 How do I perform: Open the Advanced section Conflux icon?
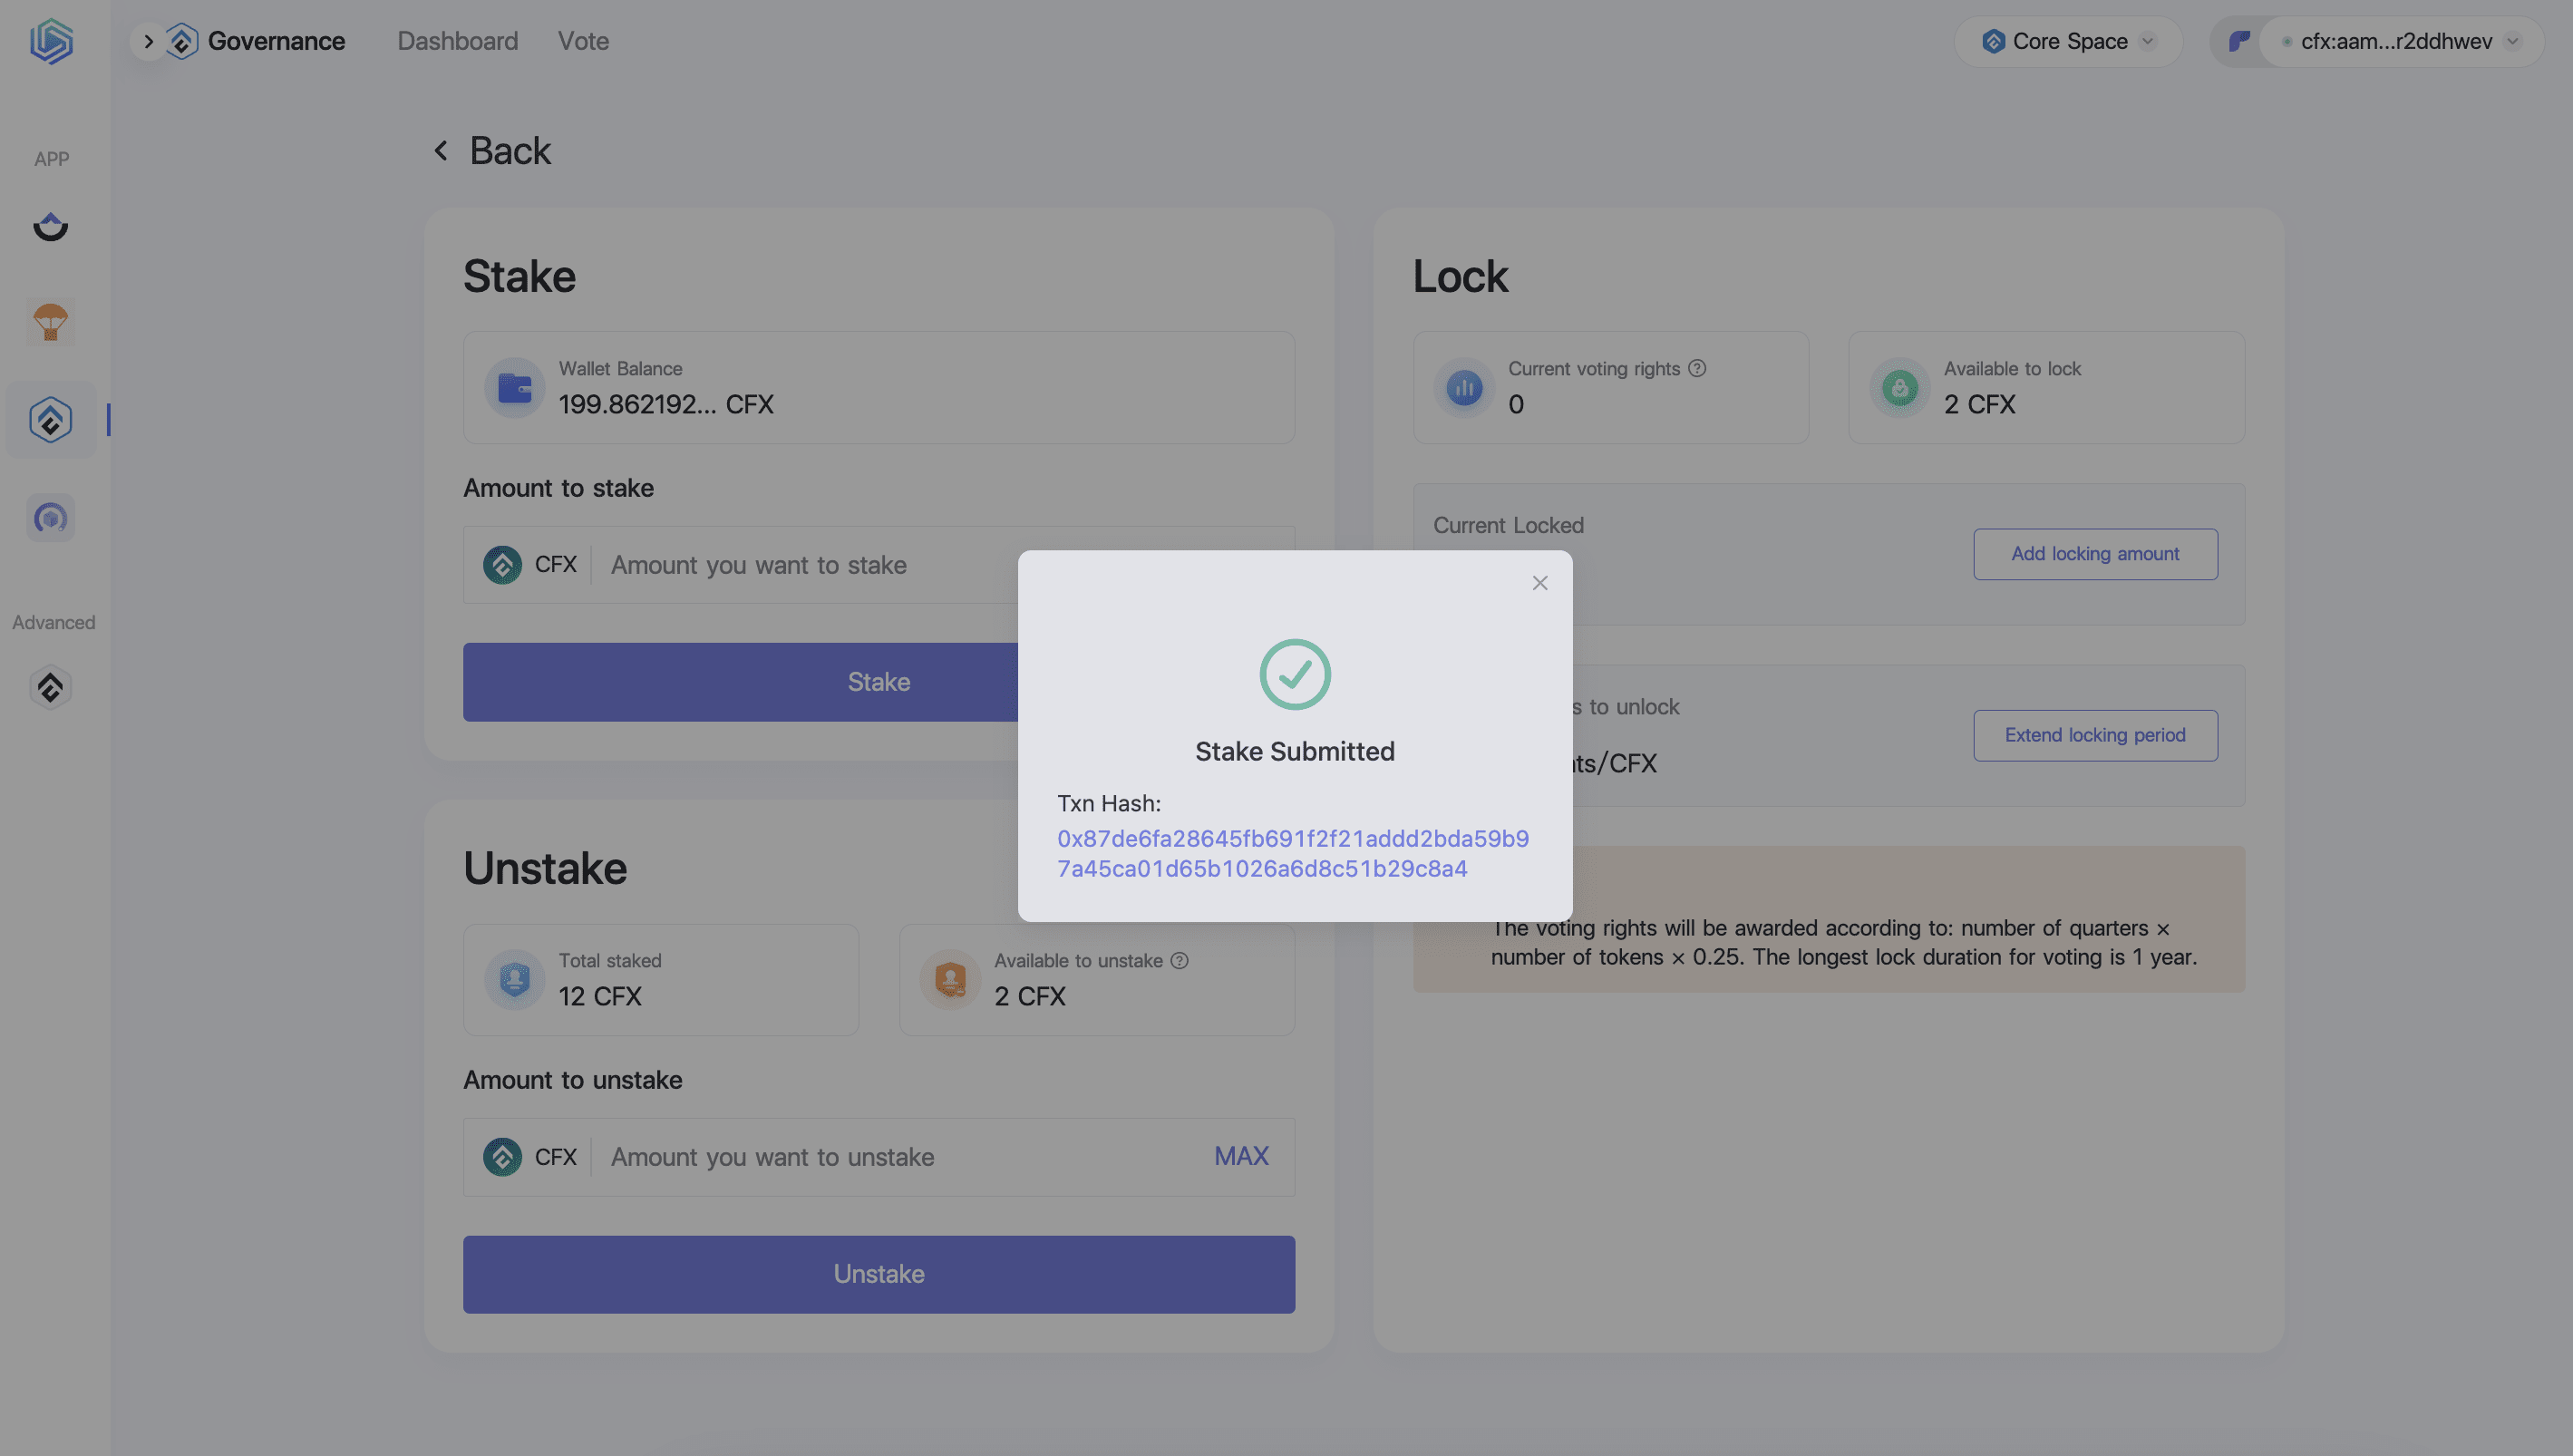(x=51, y=687)
